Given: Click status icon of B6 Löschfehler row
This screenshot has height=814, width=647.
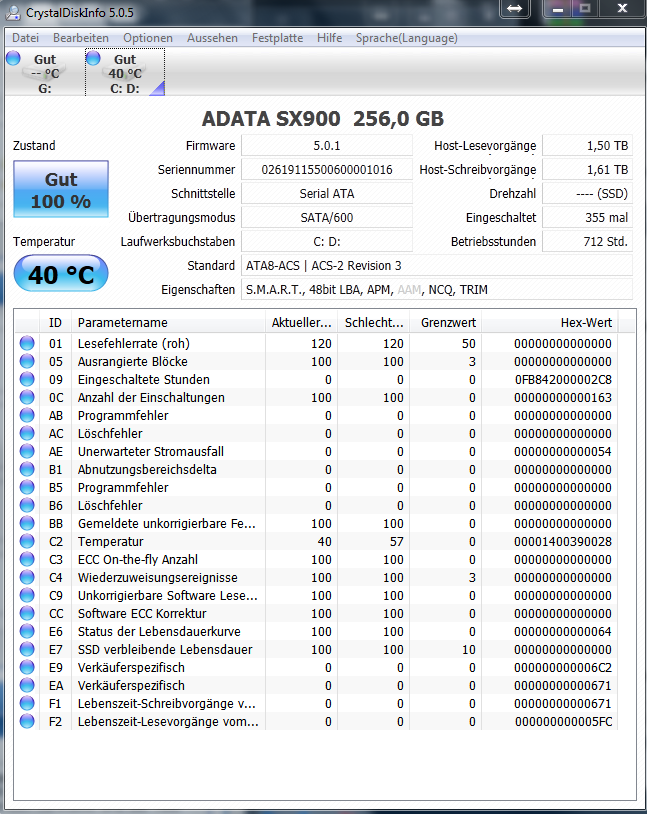Looking at the screenshot, I should tap(27, 505).
